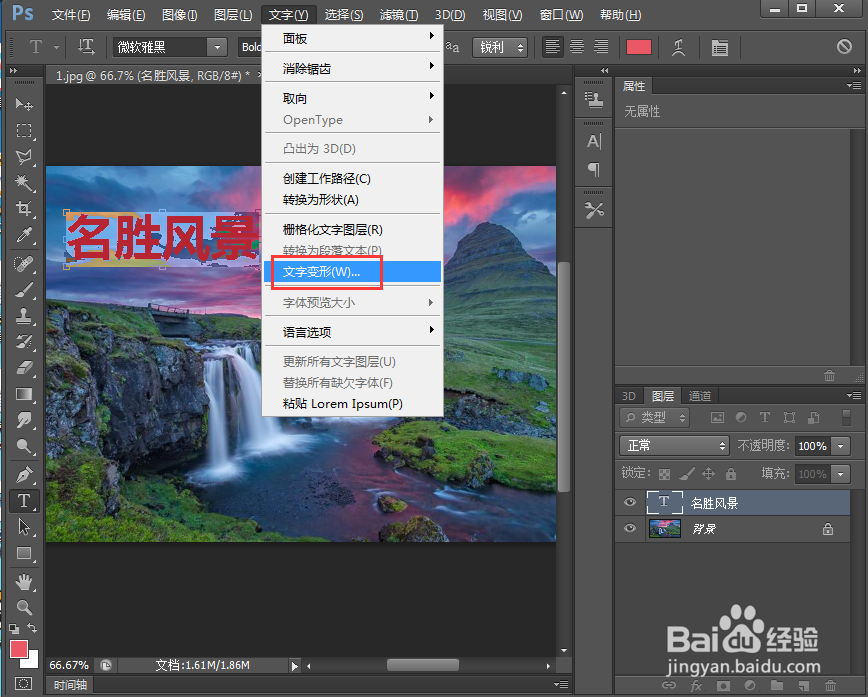
Task: Choose 粘贴 Lorem Ipsum(P)
Action: pos(353,404)
